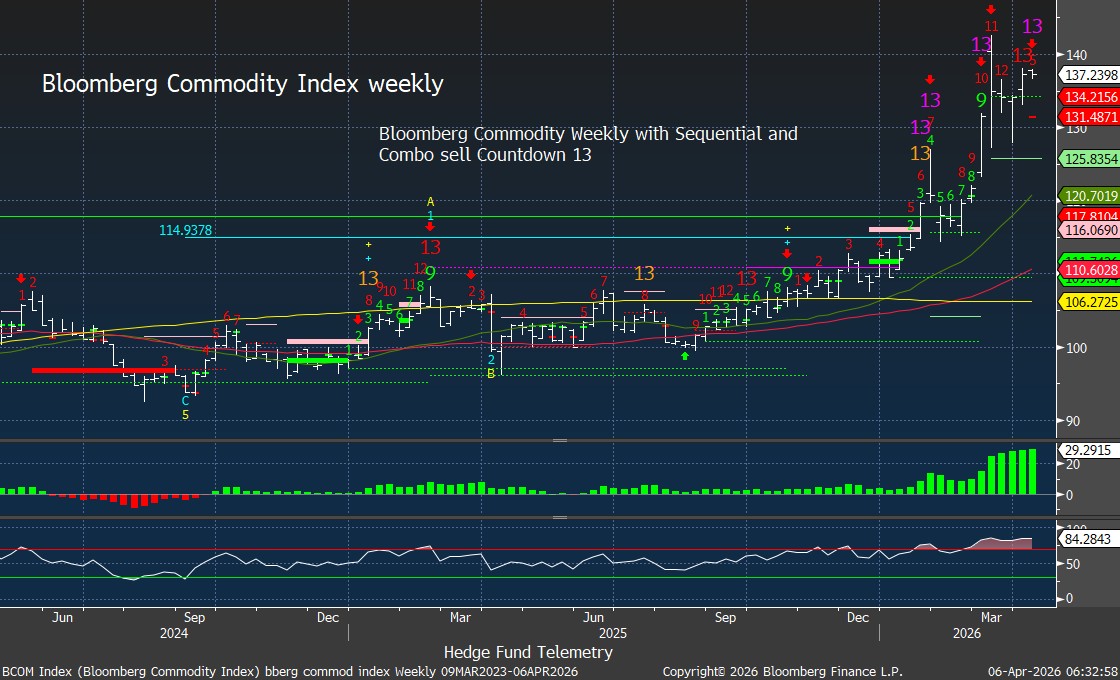Click the dark green 120.7019 price tag
The height and width of the screenshot is (680, 1120).
1089,197
